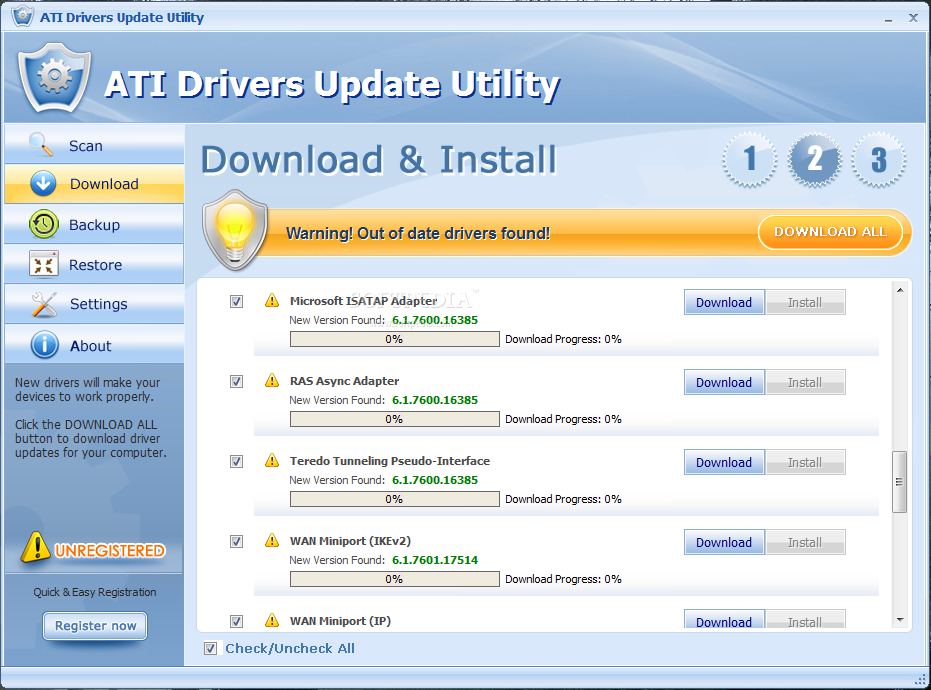
Task: Click warning icon beside WAN Miniport (IP)
Action: [x=272, y=621]
